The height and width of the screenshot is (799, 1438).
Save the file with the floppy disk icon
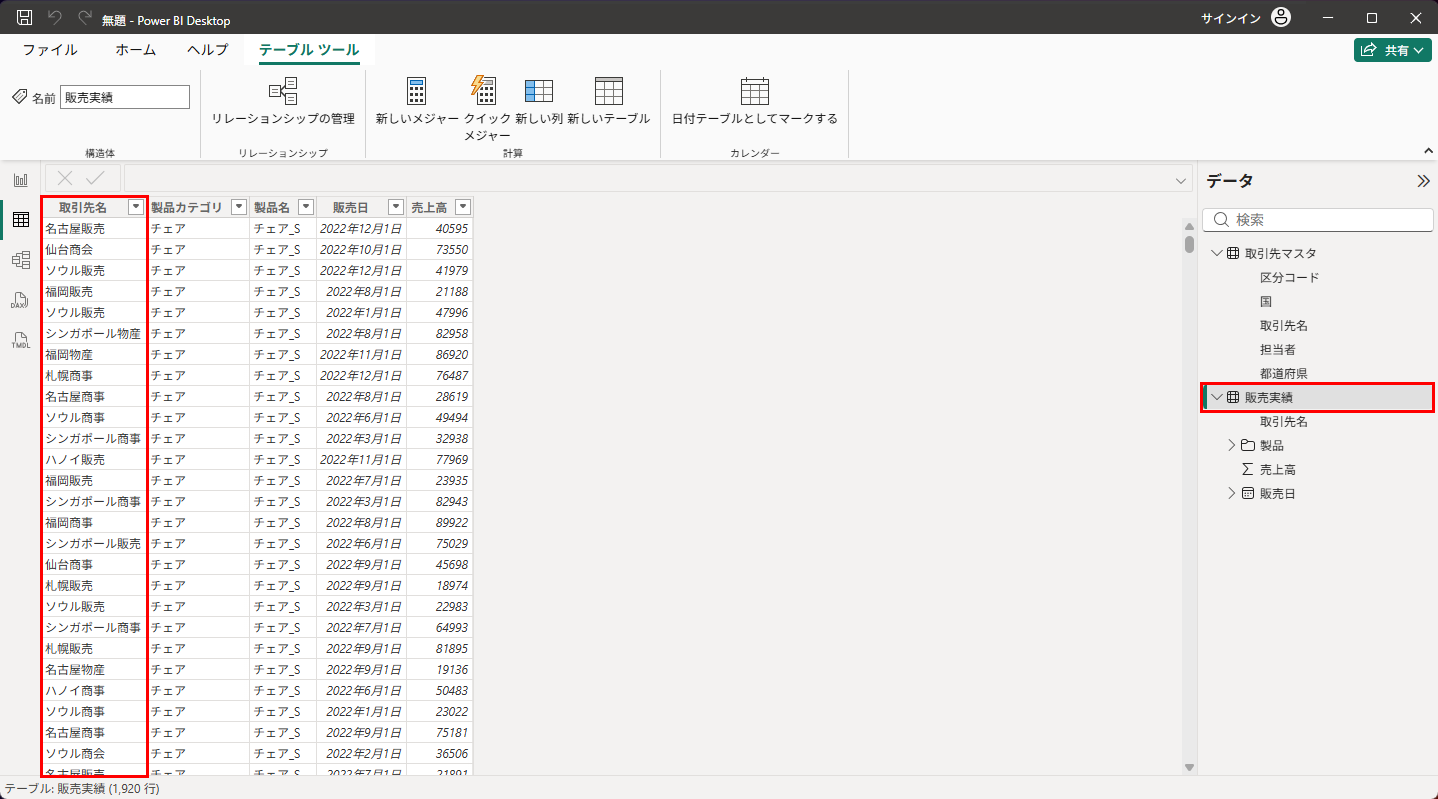(x=25, y=18)
